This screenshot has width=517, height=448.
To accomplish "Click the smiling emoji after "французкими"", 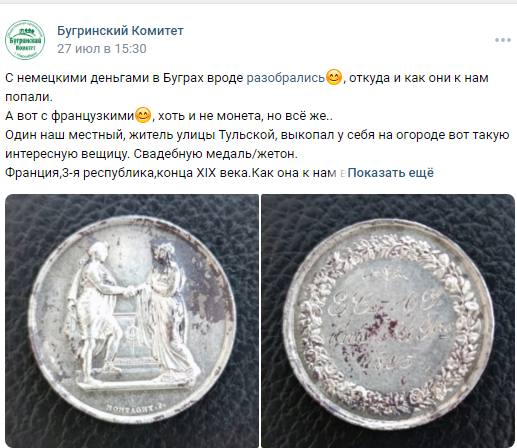I will coord(143,115).
